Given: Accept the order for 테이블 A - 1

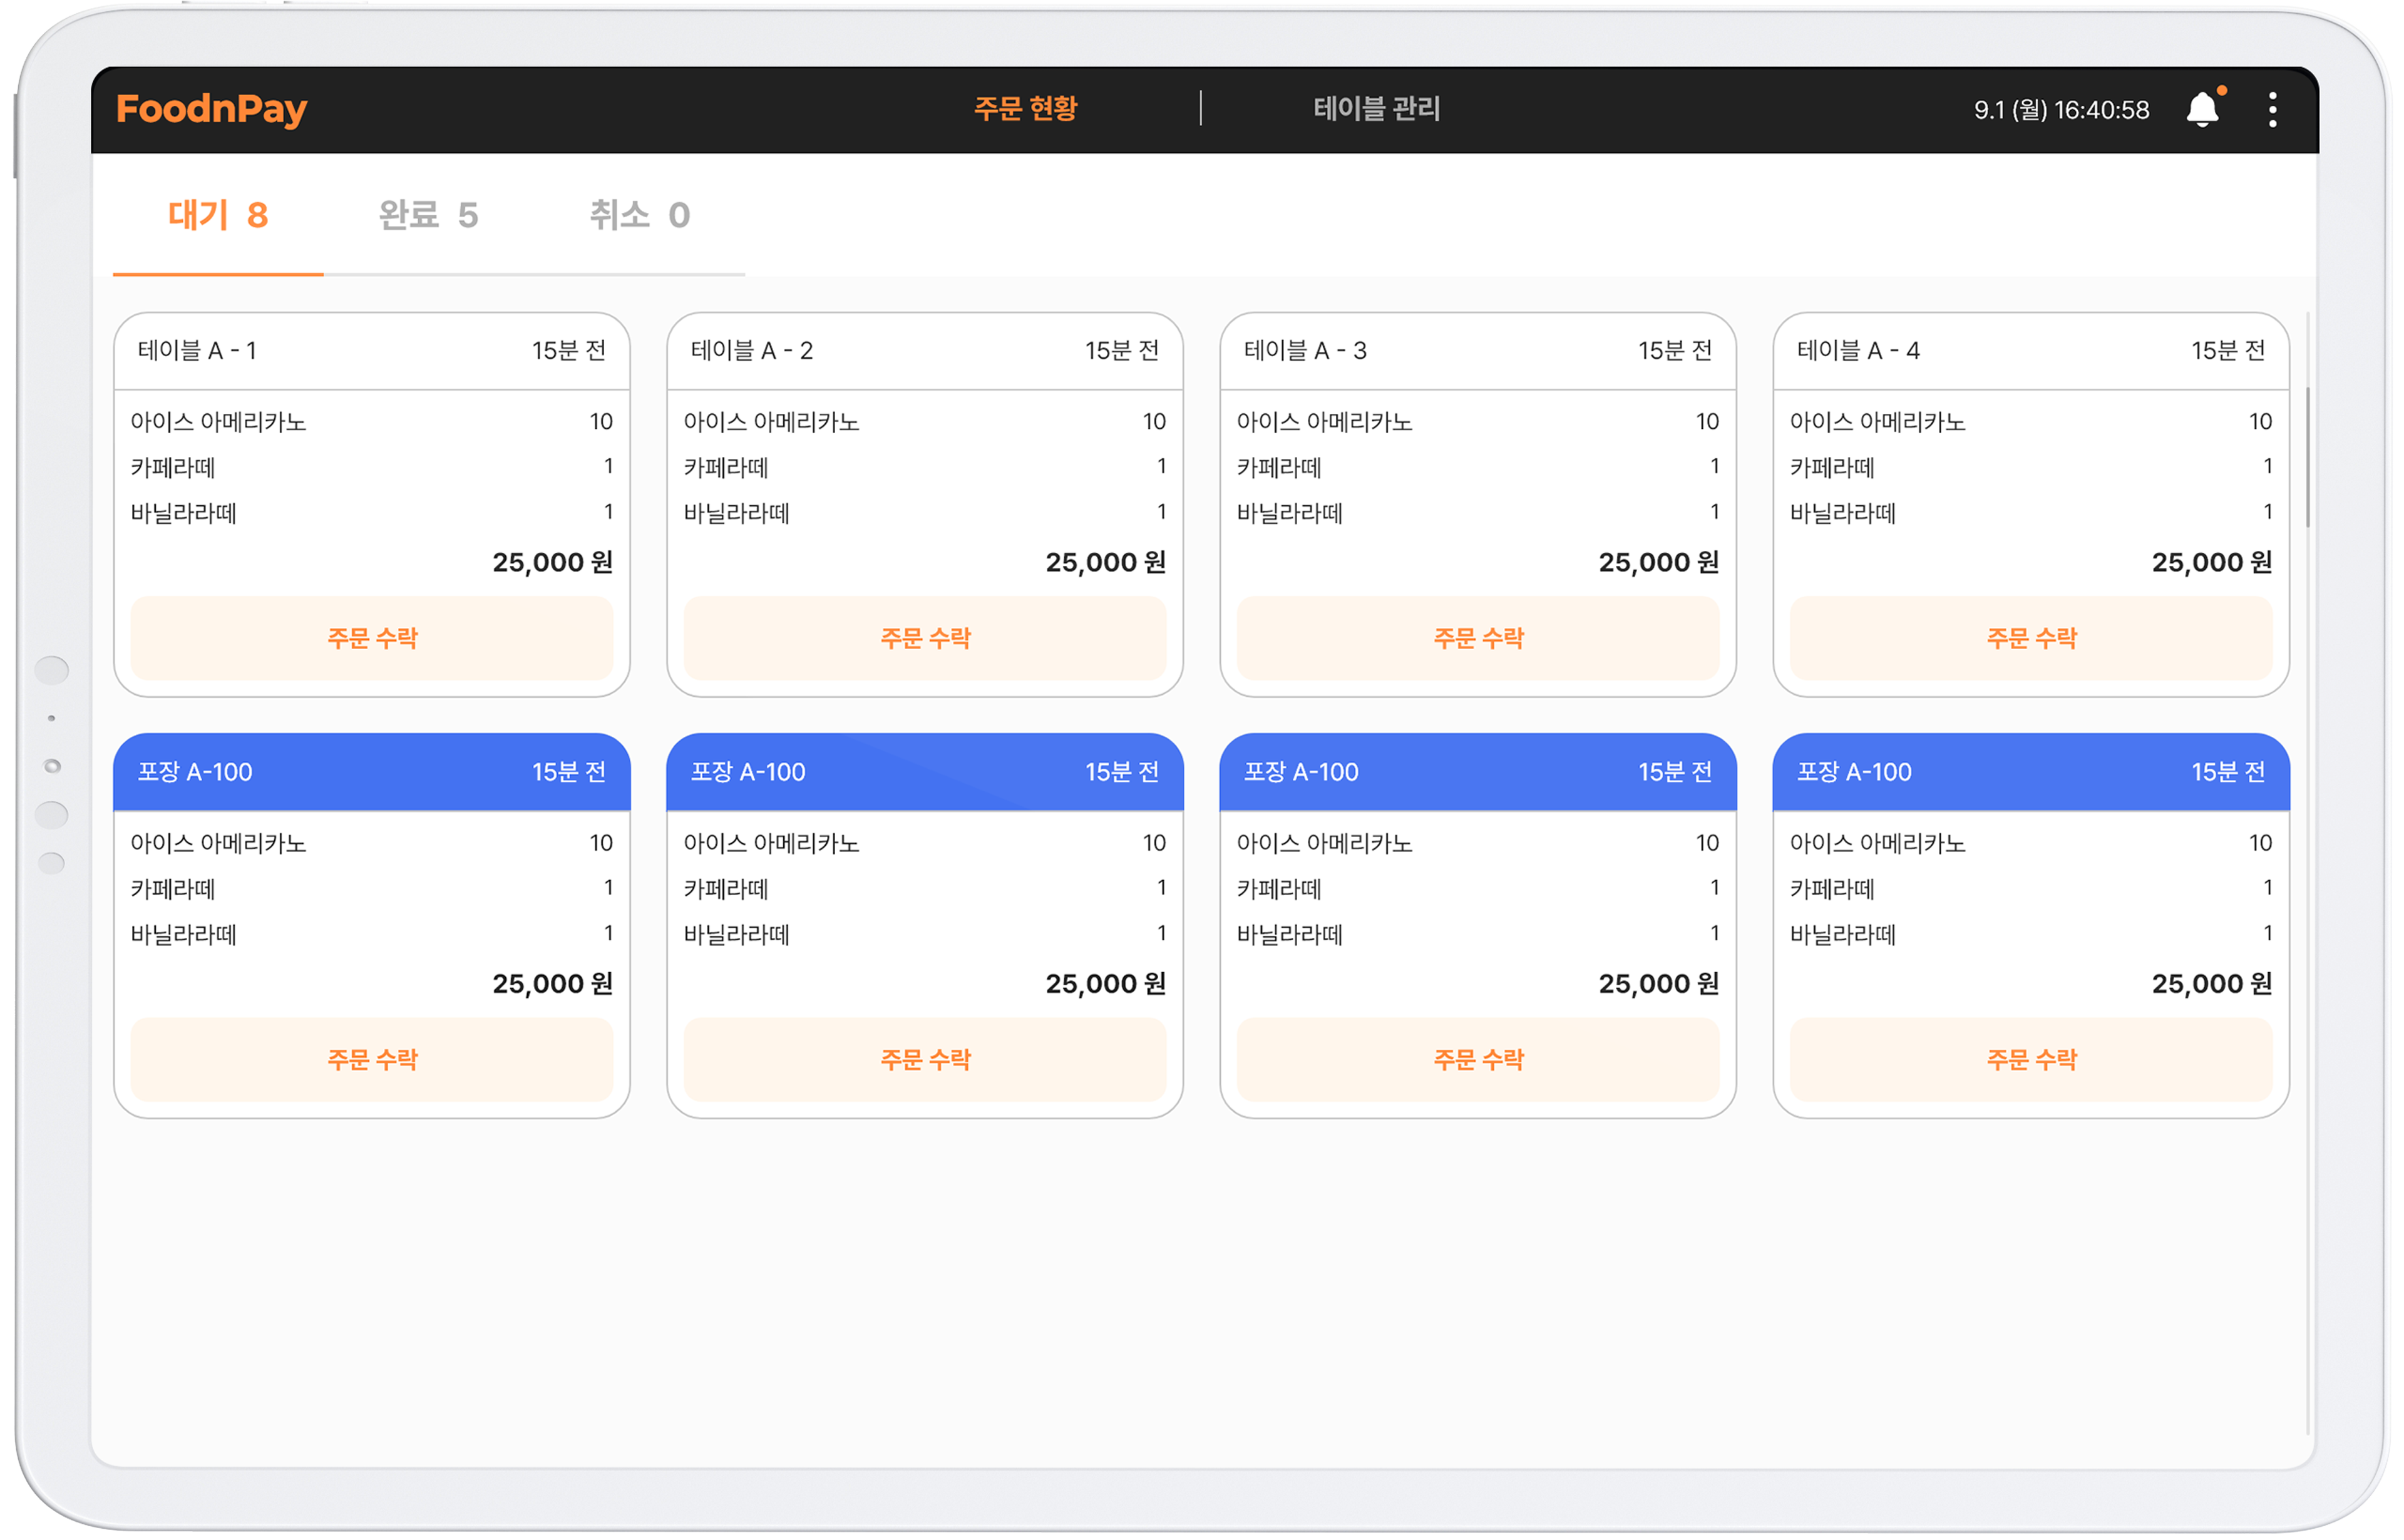Looking at the screenshot, I should point(372,638).
